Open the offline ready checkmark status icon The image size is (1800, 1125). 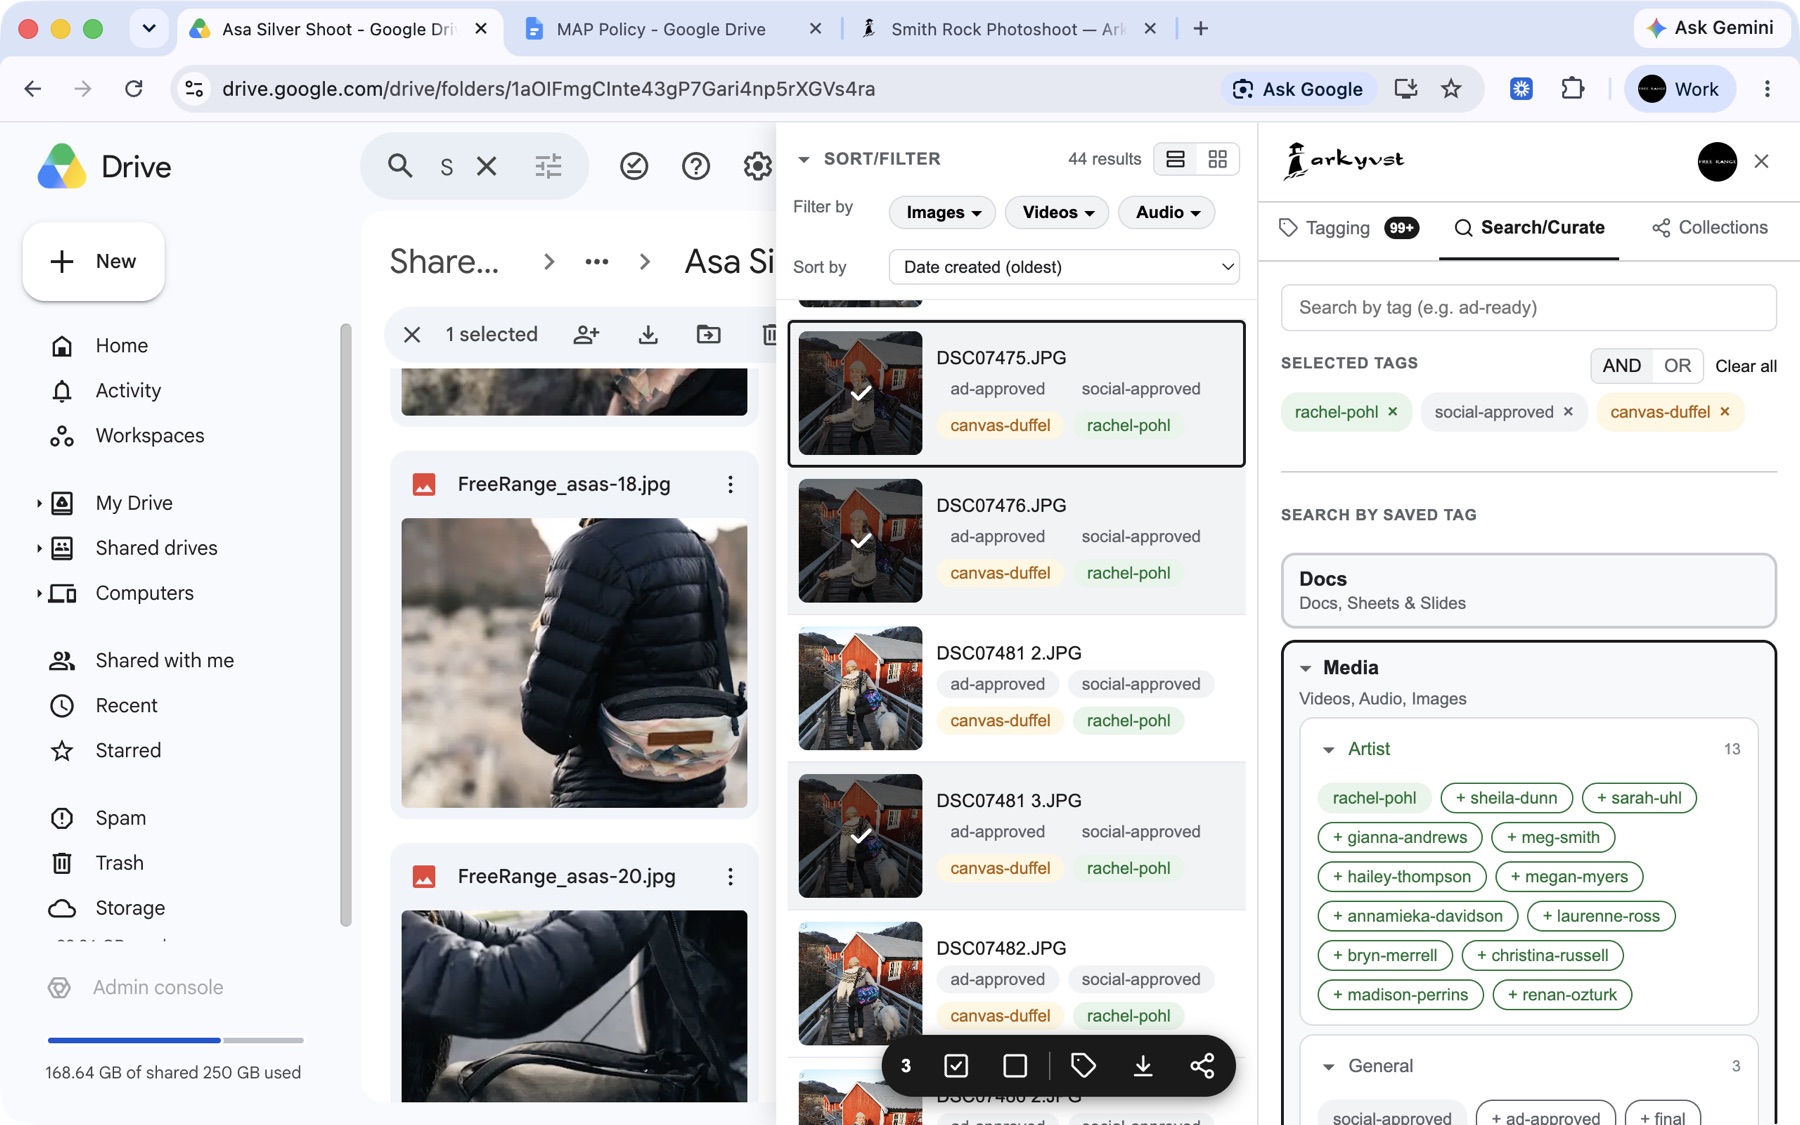click(x=634, y=166)
